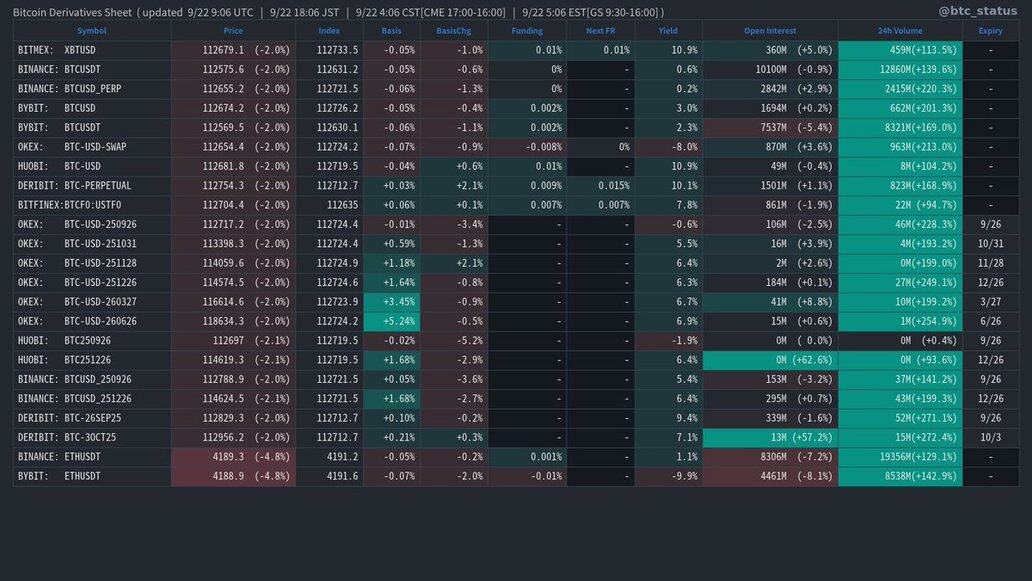Click the Next FR column header

600,31
